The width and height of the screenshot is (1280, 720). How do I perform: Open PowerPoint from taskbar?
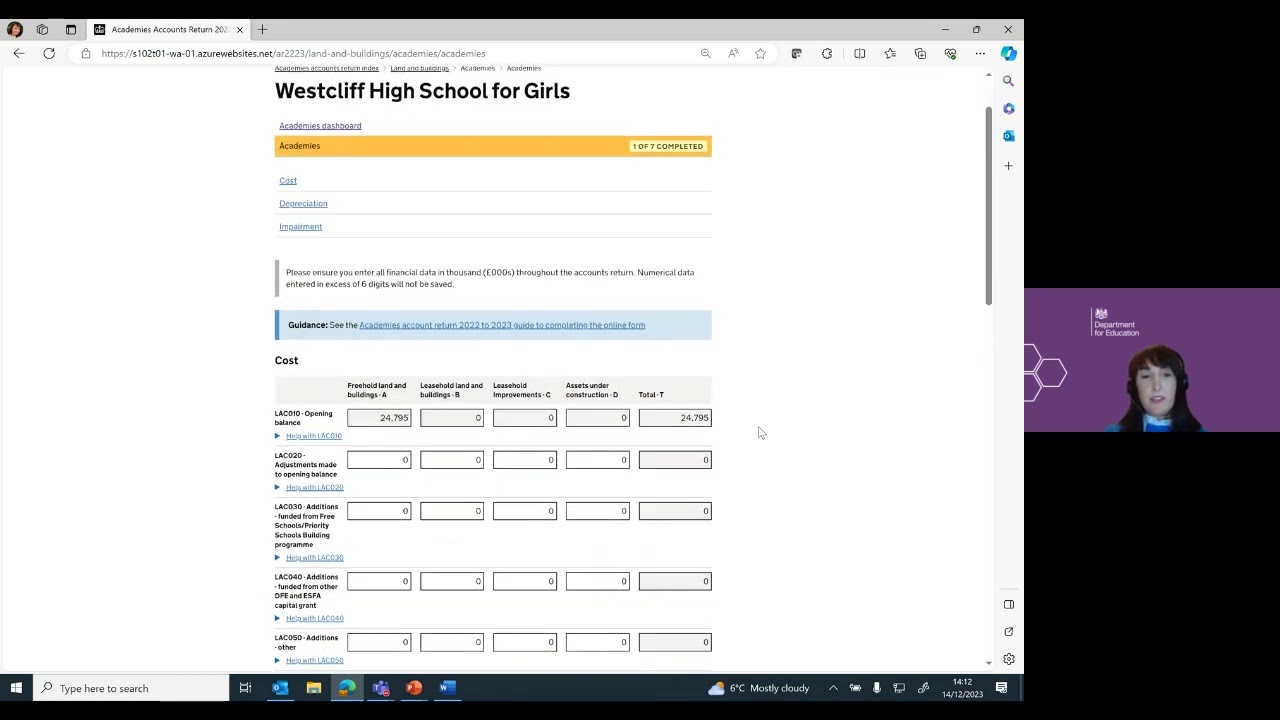tap(414, 688)
